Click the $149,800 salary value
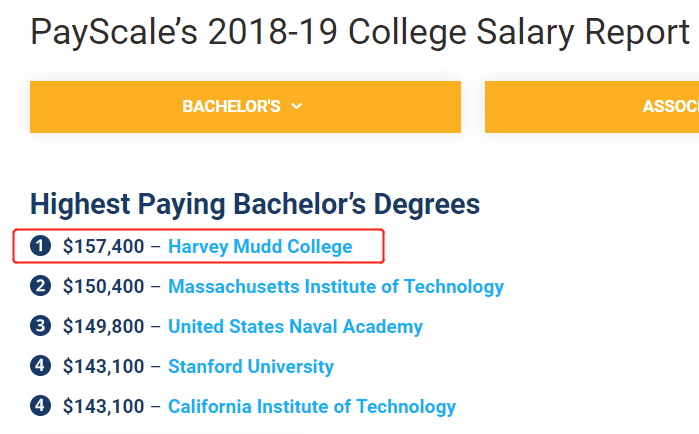699x434 pixels. pyautogui.click(x=103, y=327)
